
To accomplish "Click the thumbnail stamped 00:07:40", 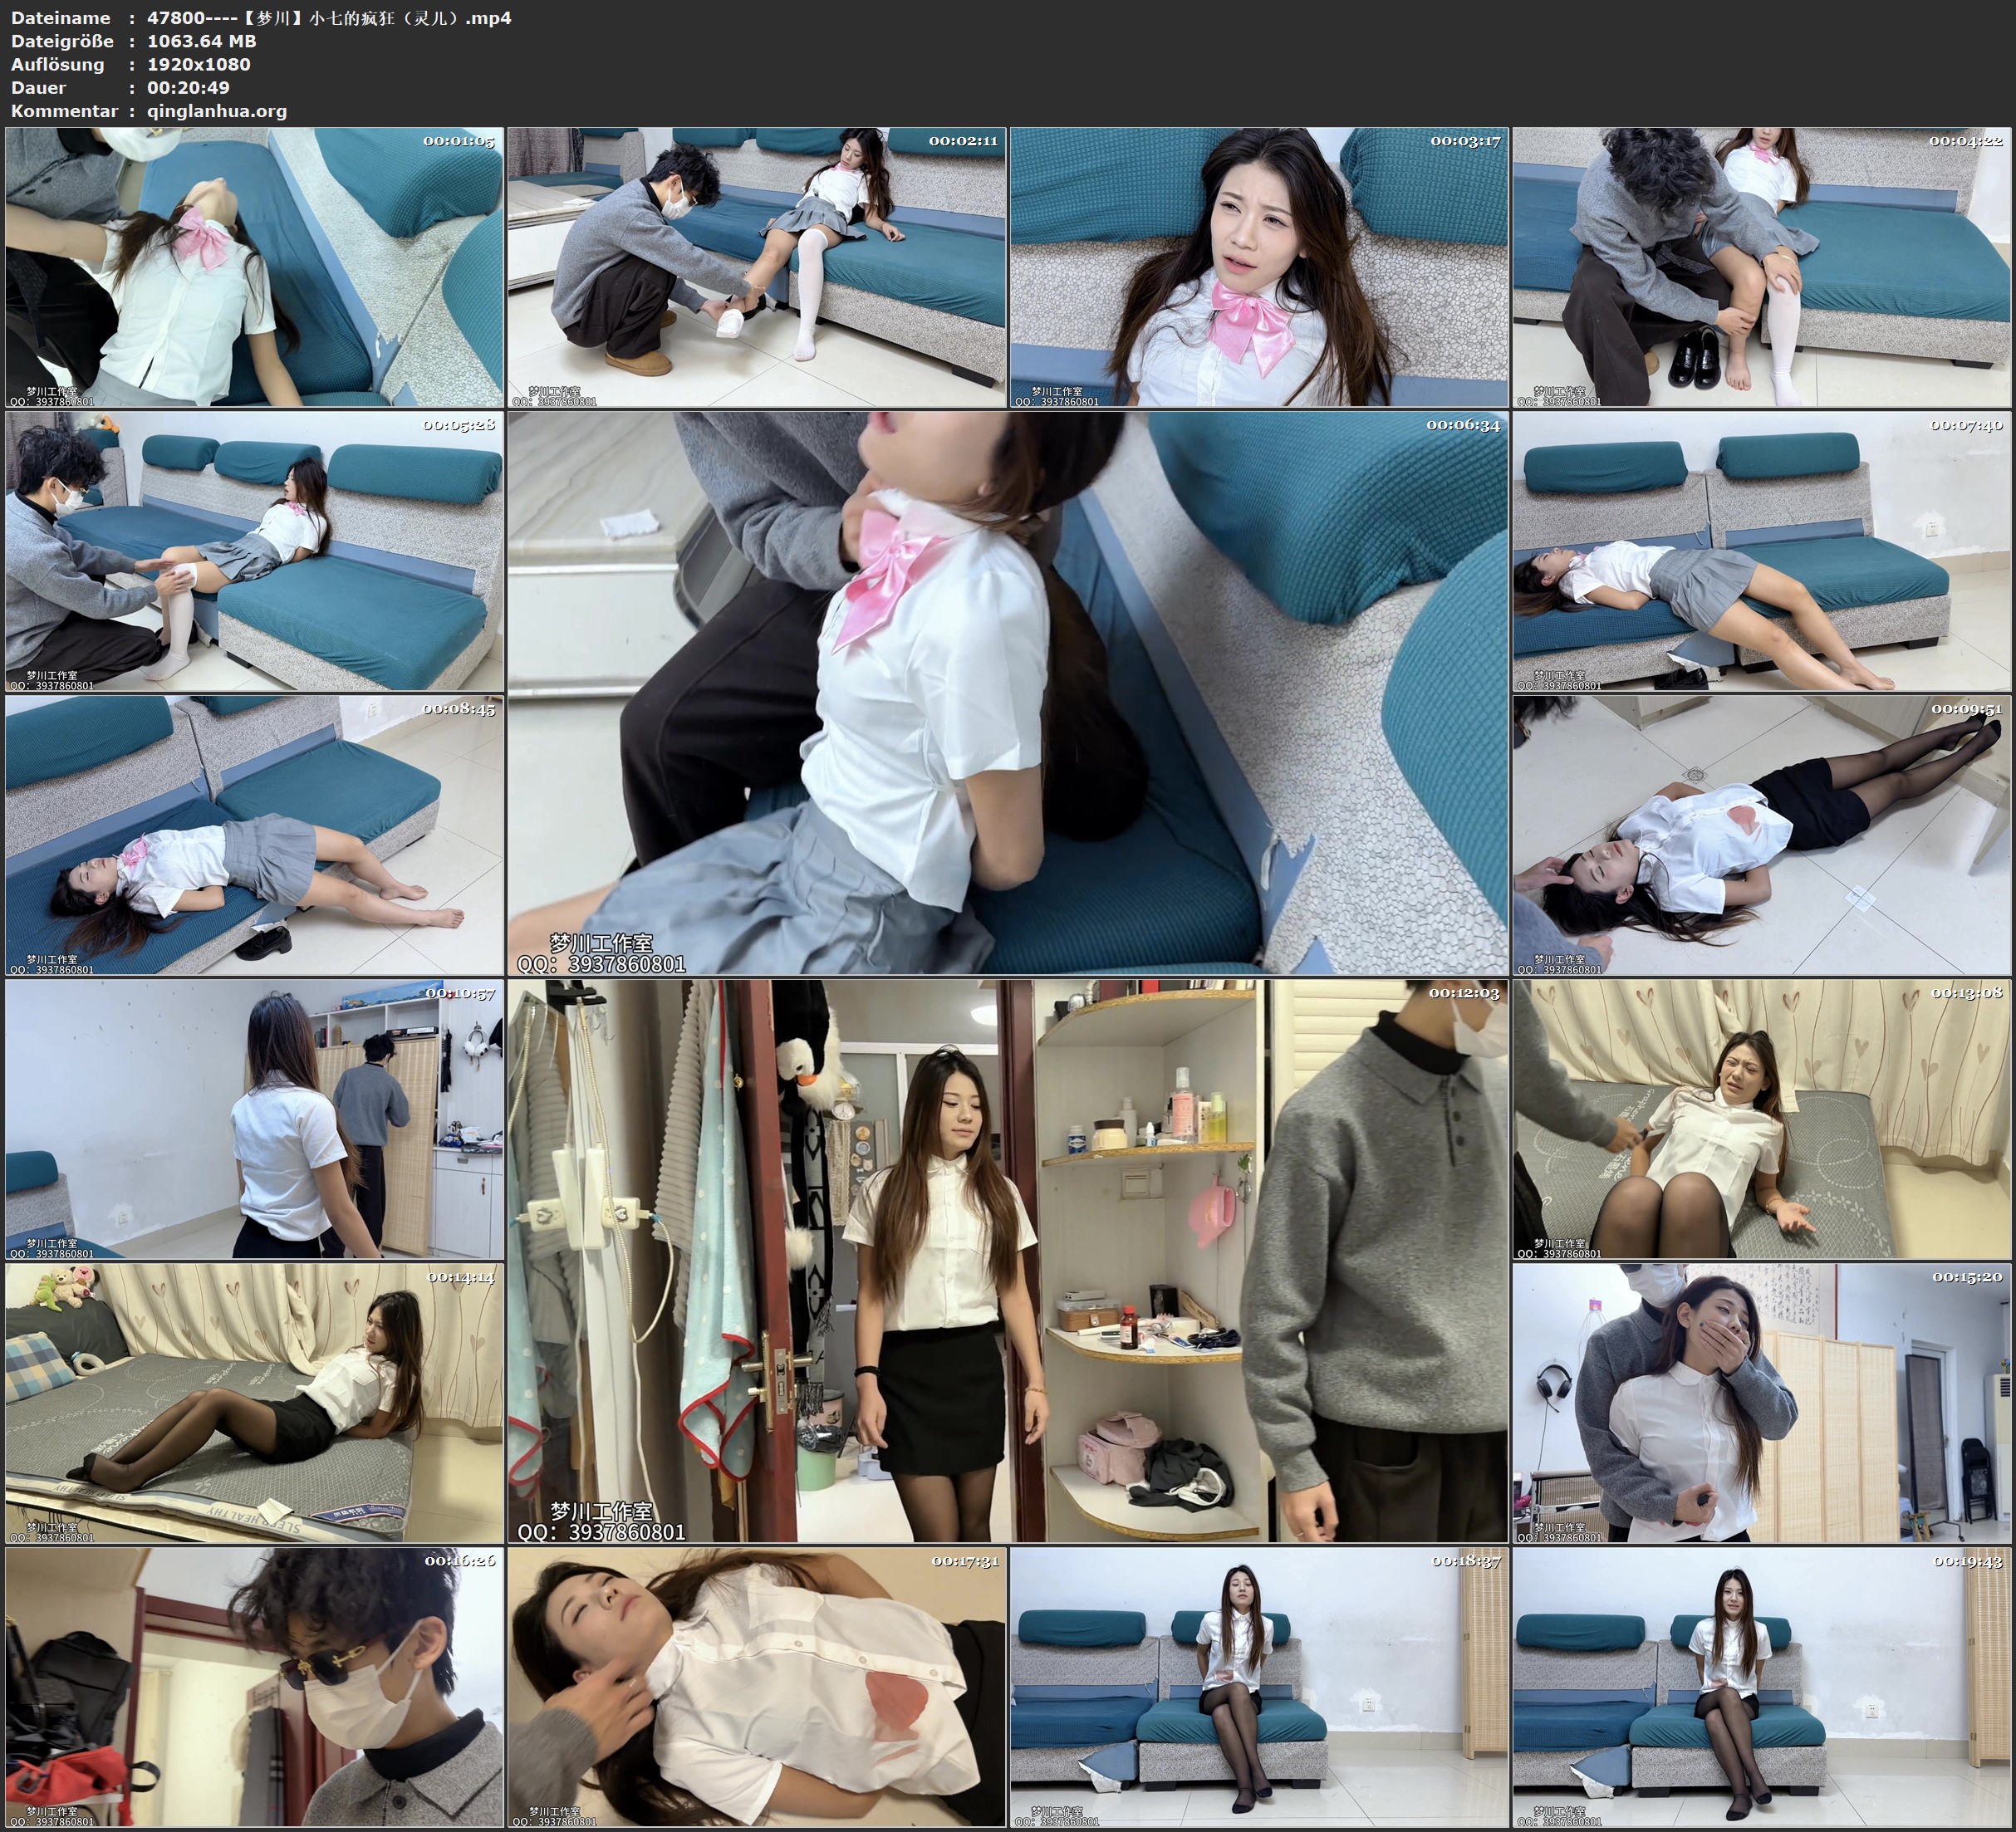I will click(x=1762, y=550).
